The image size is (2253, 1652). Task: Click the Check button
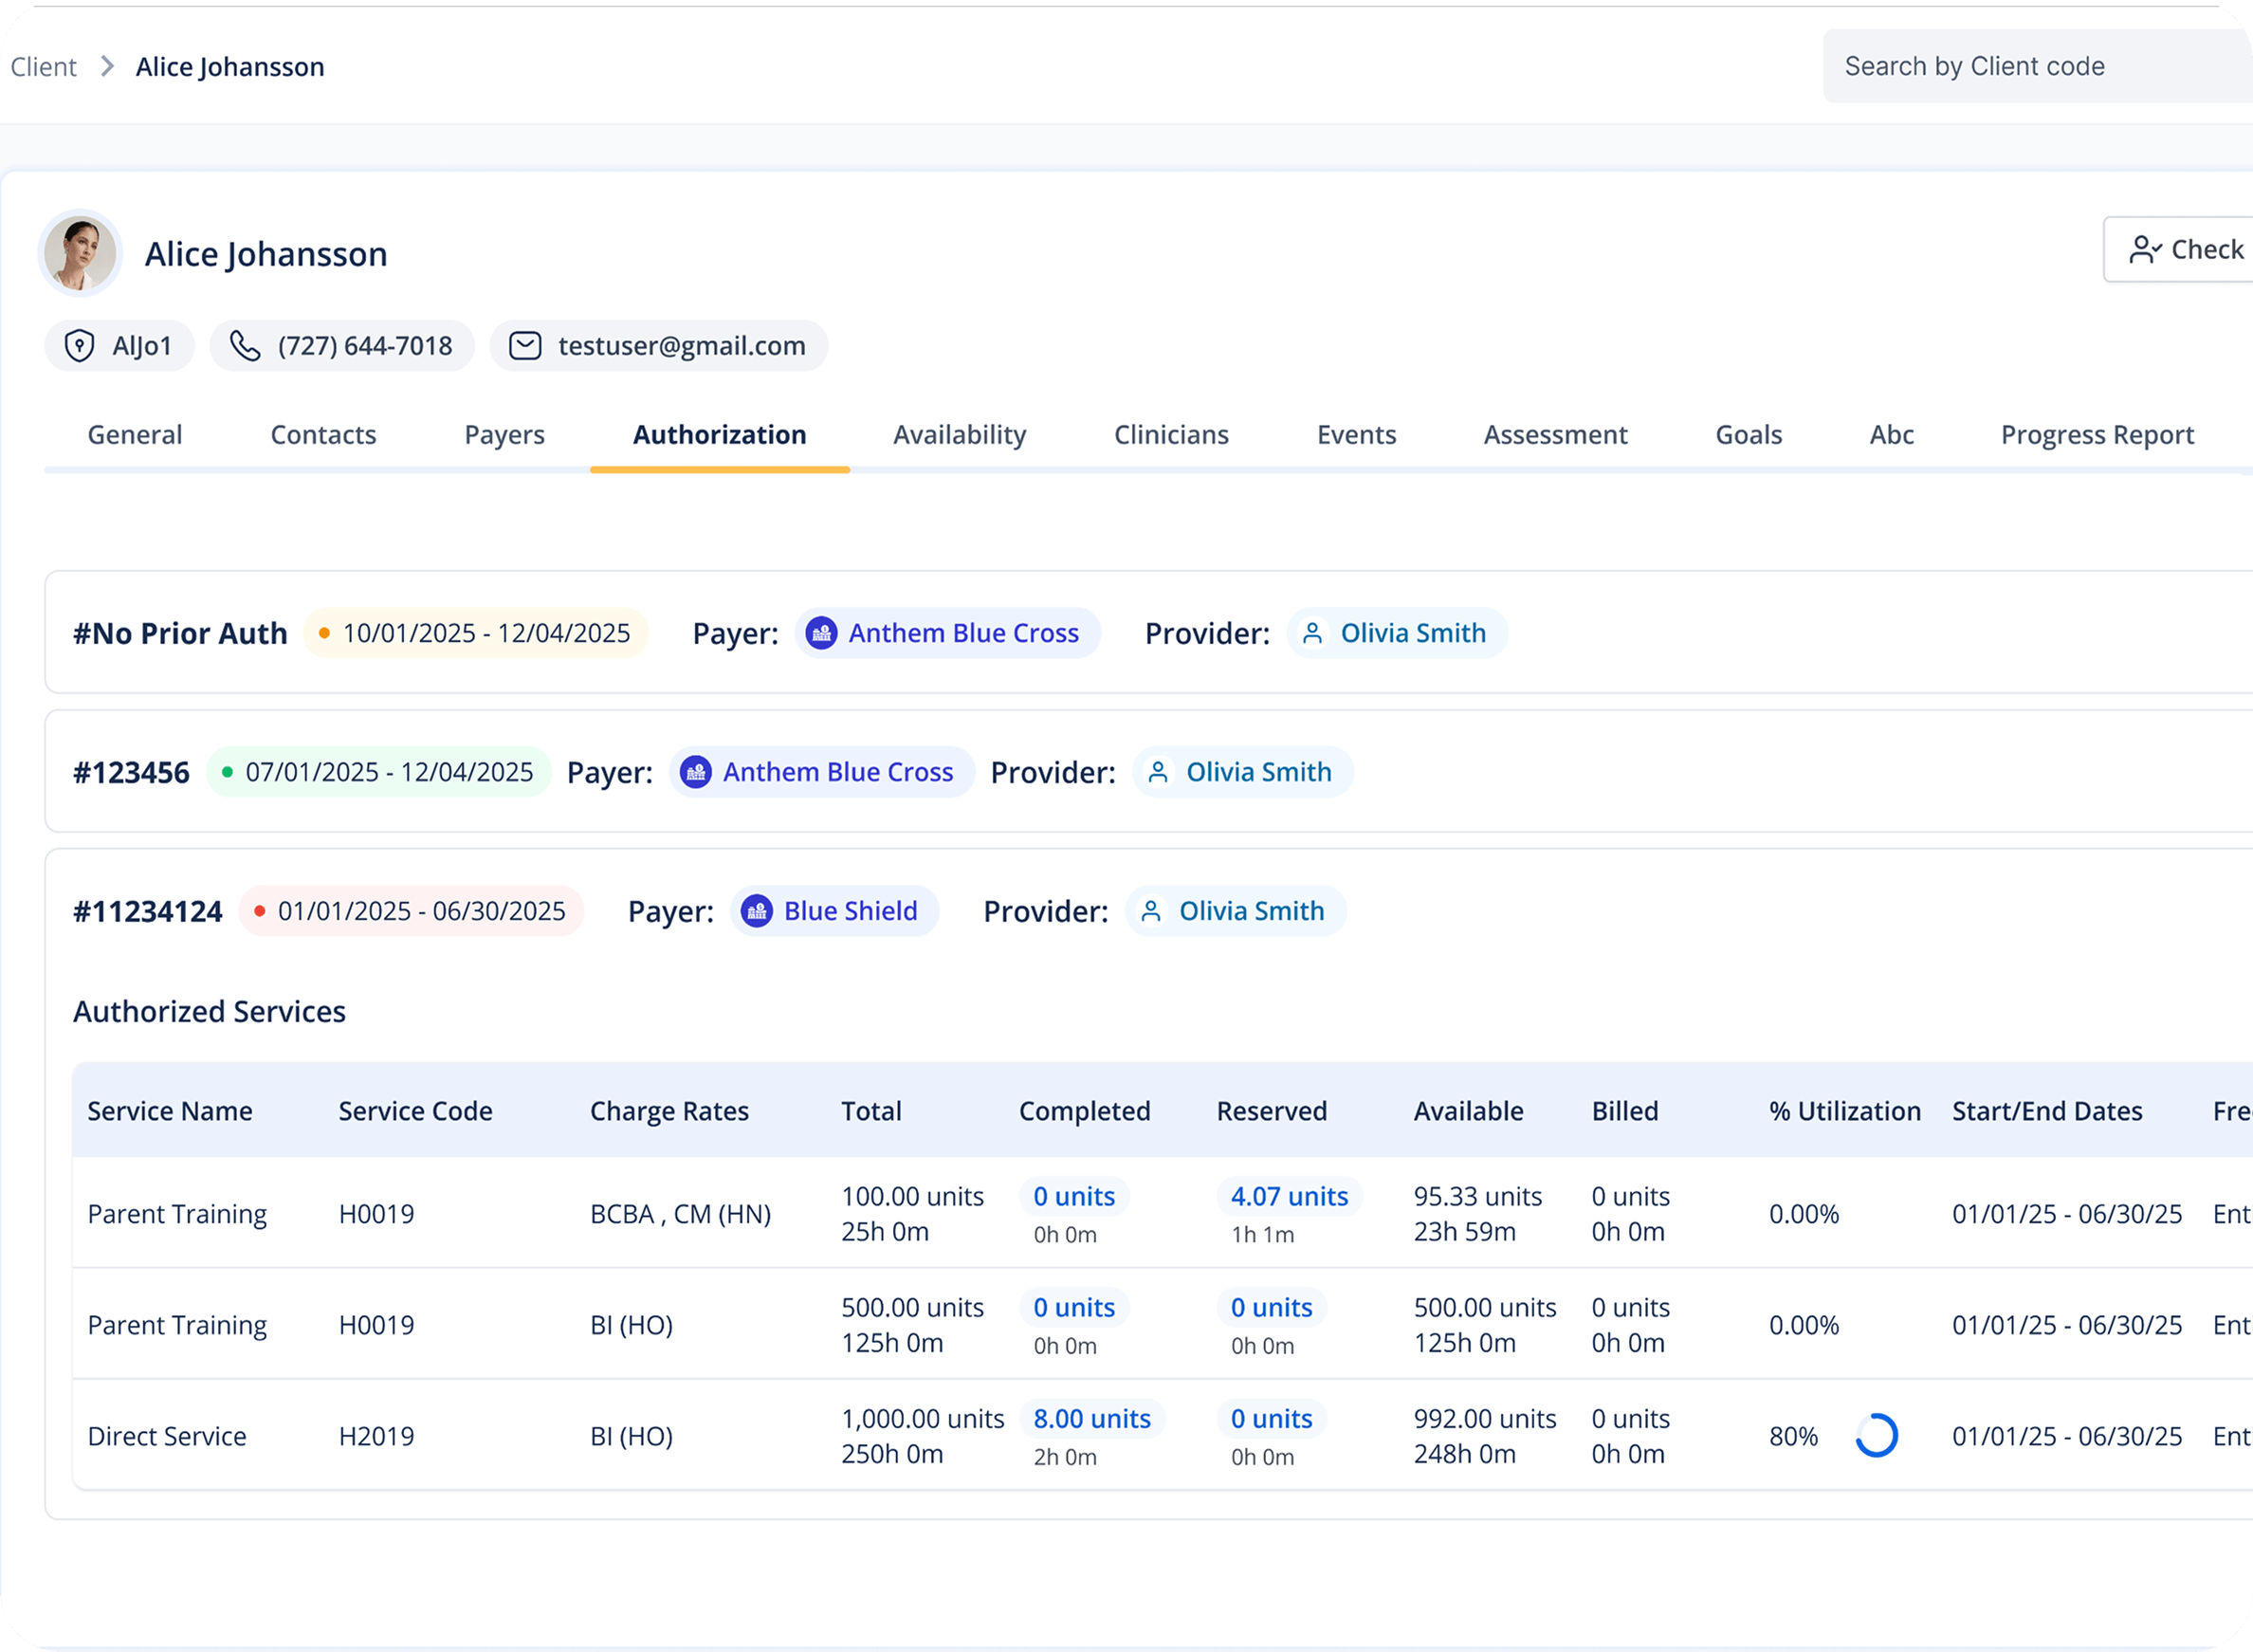tap(2178, 249)
